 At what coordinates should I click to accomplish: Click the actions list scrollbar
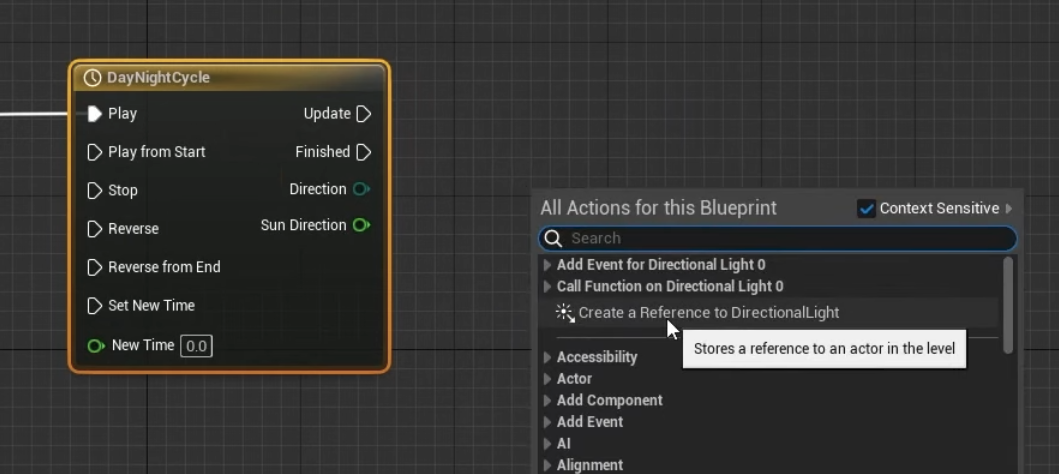[x=1008, y=305]
